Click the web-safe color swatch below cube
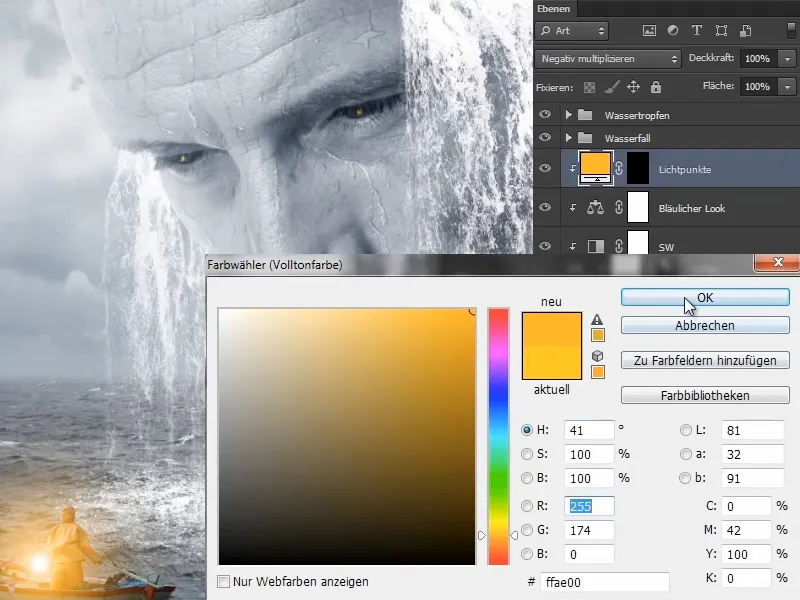The width and height of the screenshot is (800, 600). pyautogui.click(x=597, y=372)
